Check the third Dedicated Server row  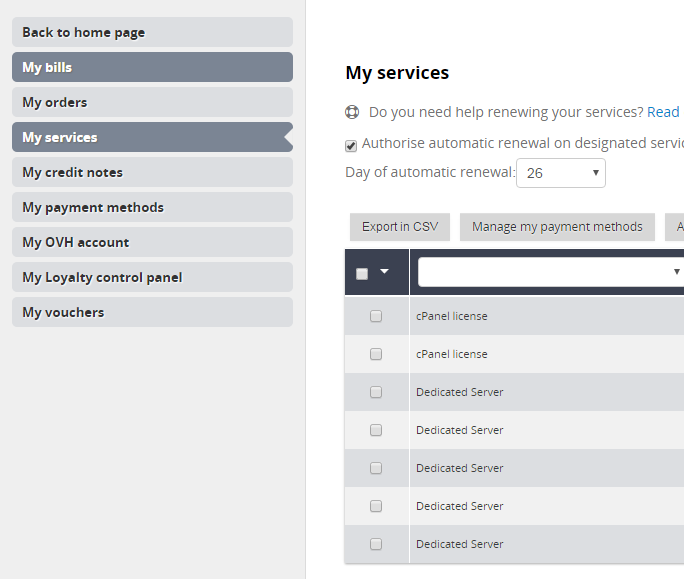coord(376,468)
